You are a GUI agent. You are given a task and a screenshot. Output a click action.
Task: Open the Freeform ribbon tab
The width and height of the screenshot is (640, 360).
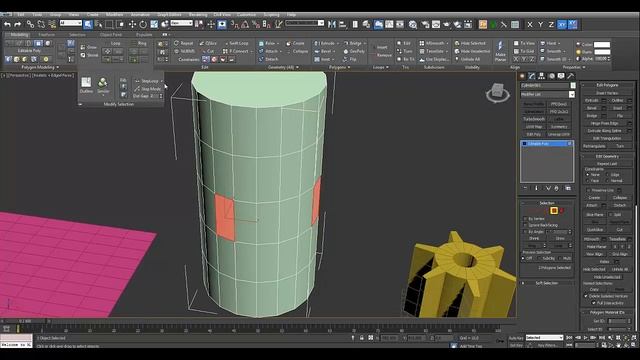pyautogui.click(x=47, y=35)
